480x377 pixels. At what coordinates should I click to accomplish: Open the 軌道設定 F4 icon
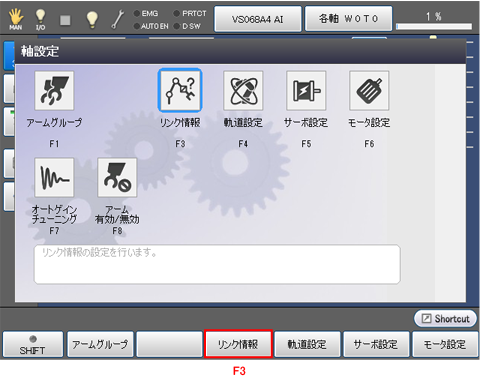click(x=243, y=90)
